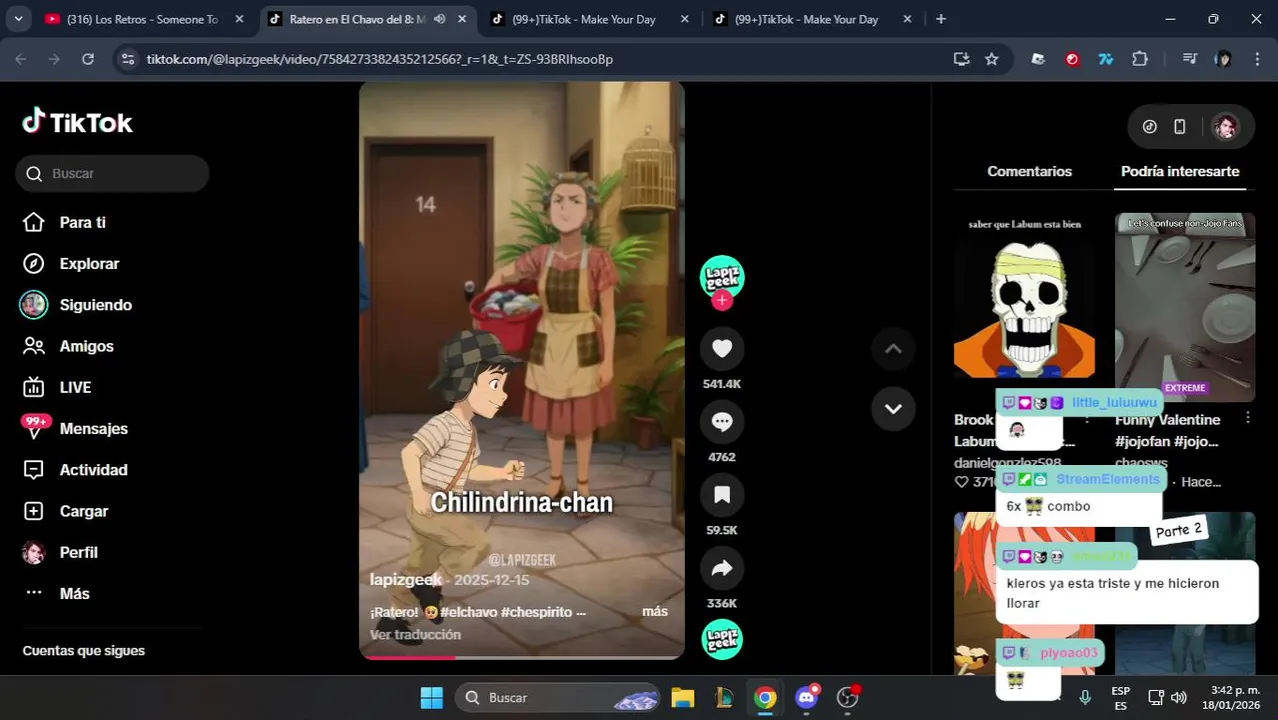Share the video using the arrow icon

click(x=722, y=568)
